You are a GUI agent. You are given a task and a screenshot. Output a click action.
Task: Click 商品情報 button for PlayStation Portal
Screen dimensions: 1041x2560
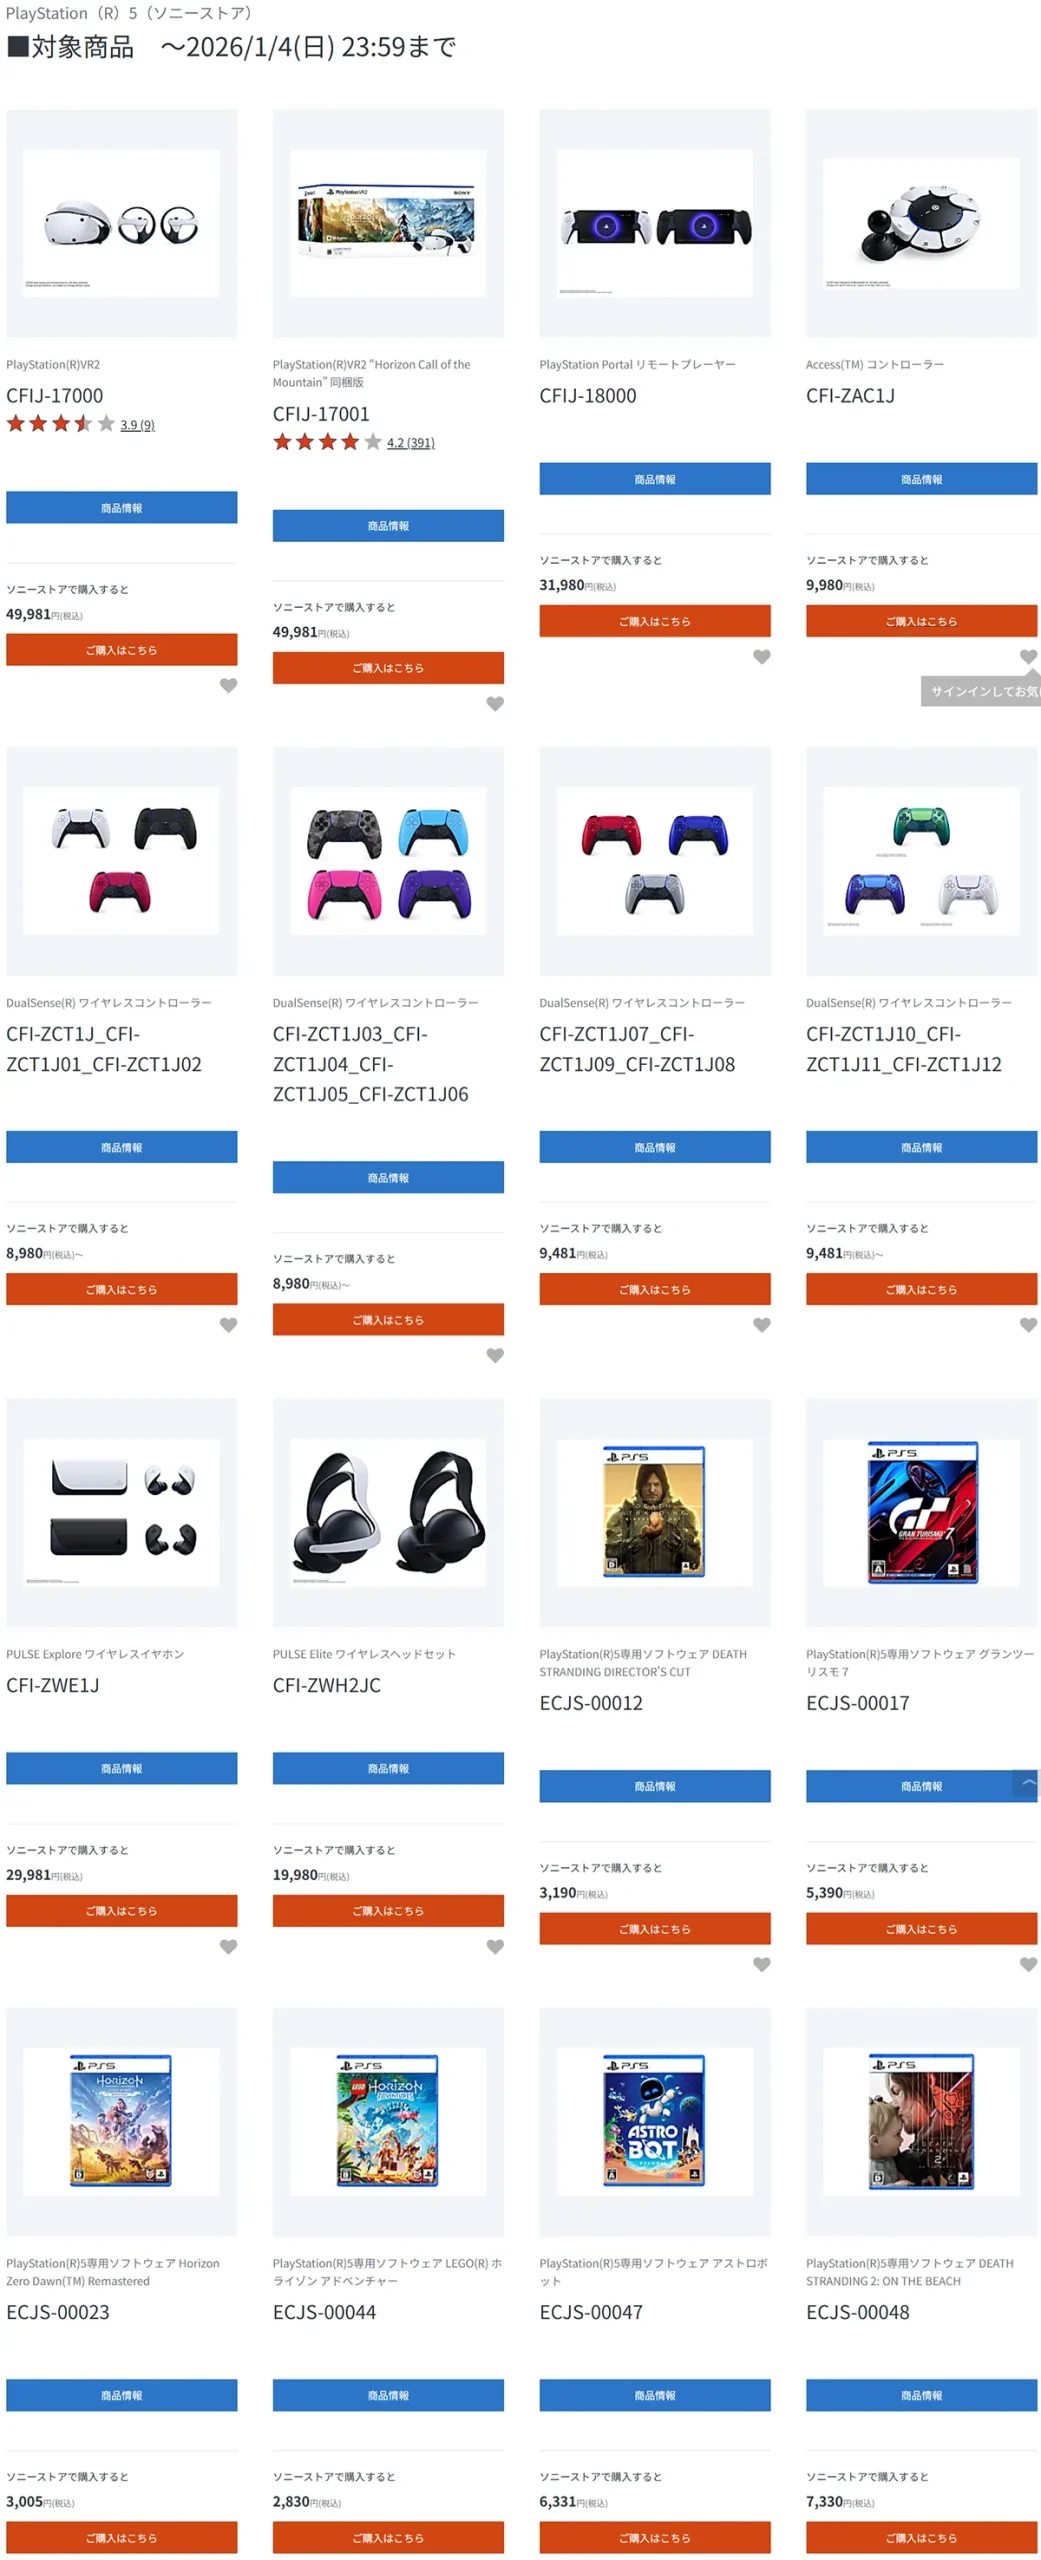tap(654, 479)
